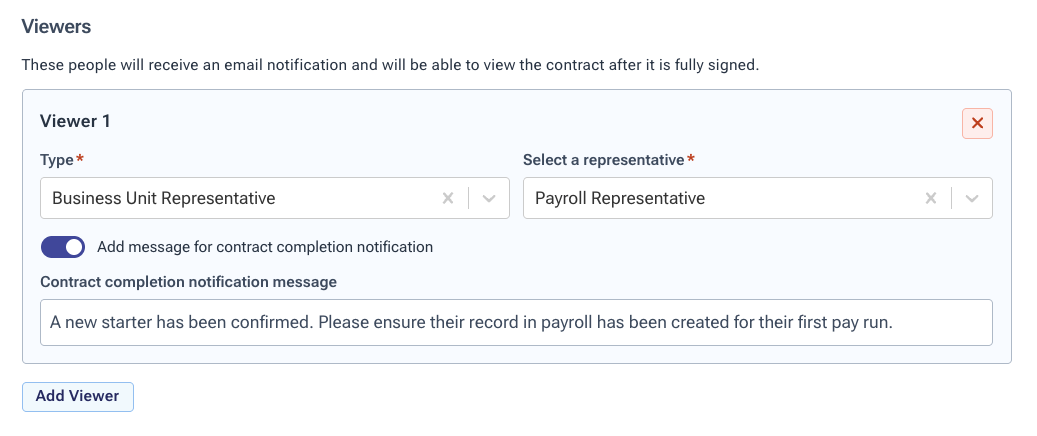1037x436 pixels.
Task: Expand the Type dropdown chevron
Action: coord(489,198)
